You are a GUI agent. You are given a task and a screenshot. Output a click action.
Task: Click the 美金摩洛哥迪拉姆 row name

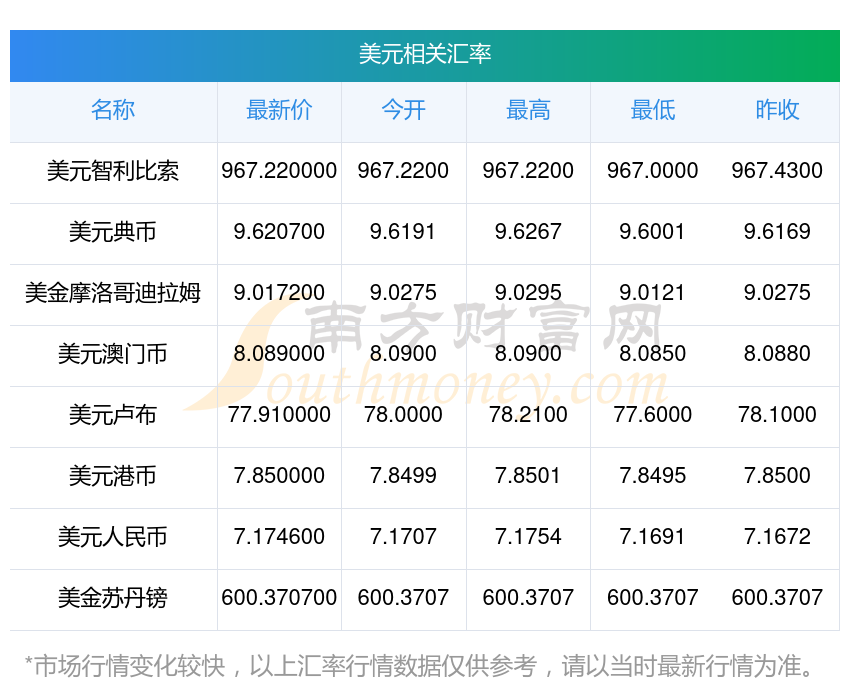113,293
